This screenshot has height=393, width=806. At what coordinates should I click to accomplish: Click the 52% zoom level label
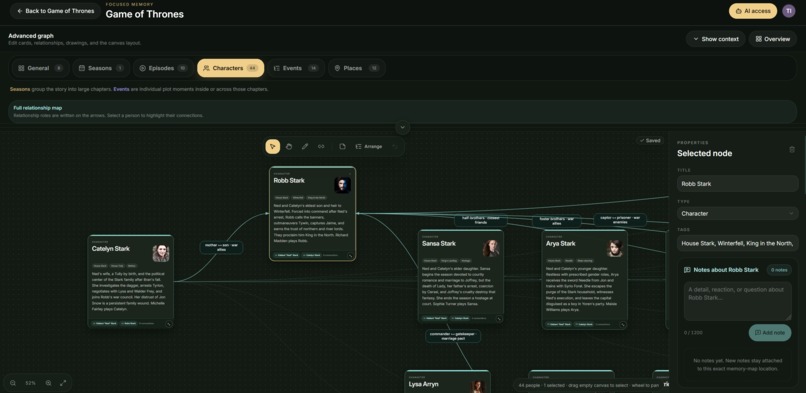(x=31, y=383)
